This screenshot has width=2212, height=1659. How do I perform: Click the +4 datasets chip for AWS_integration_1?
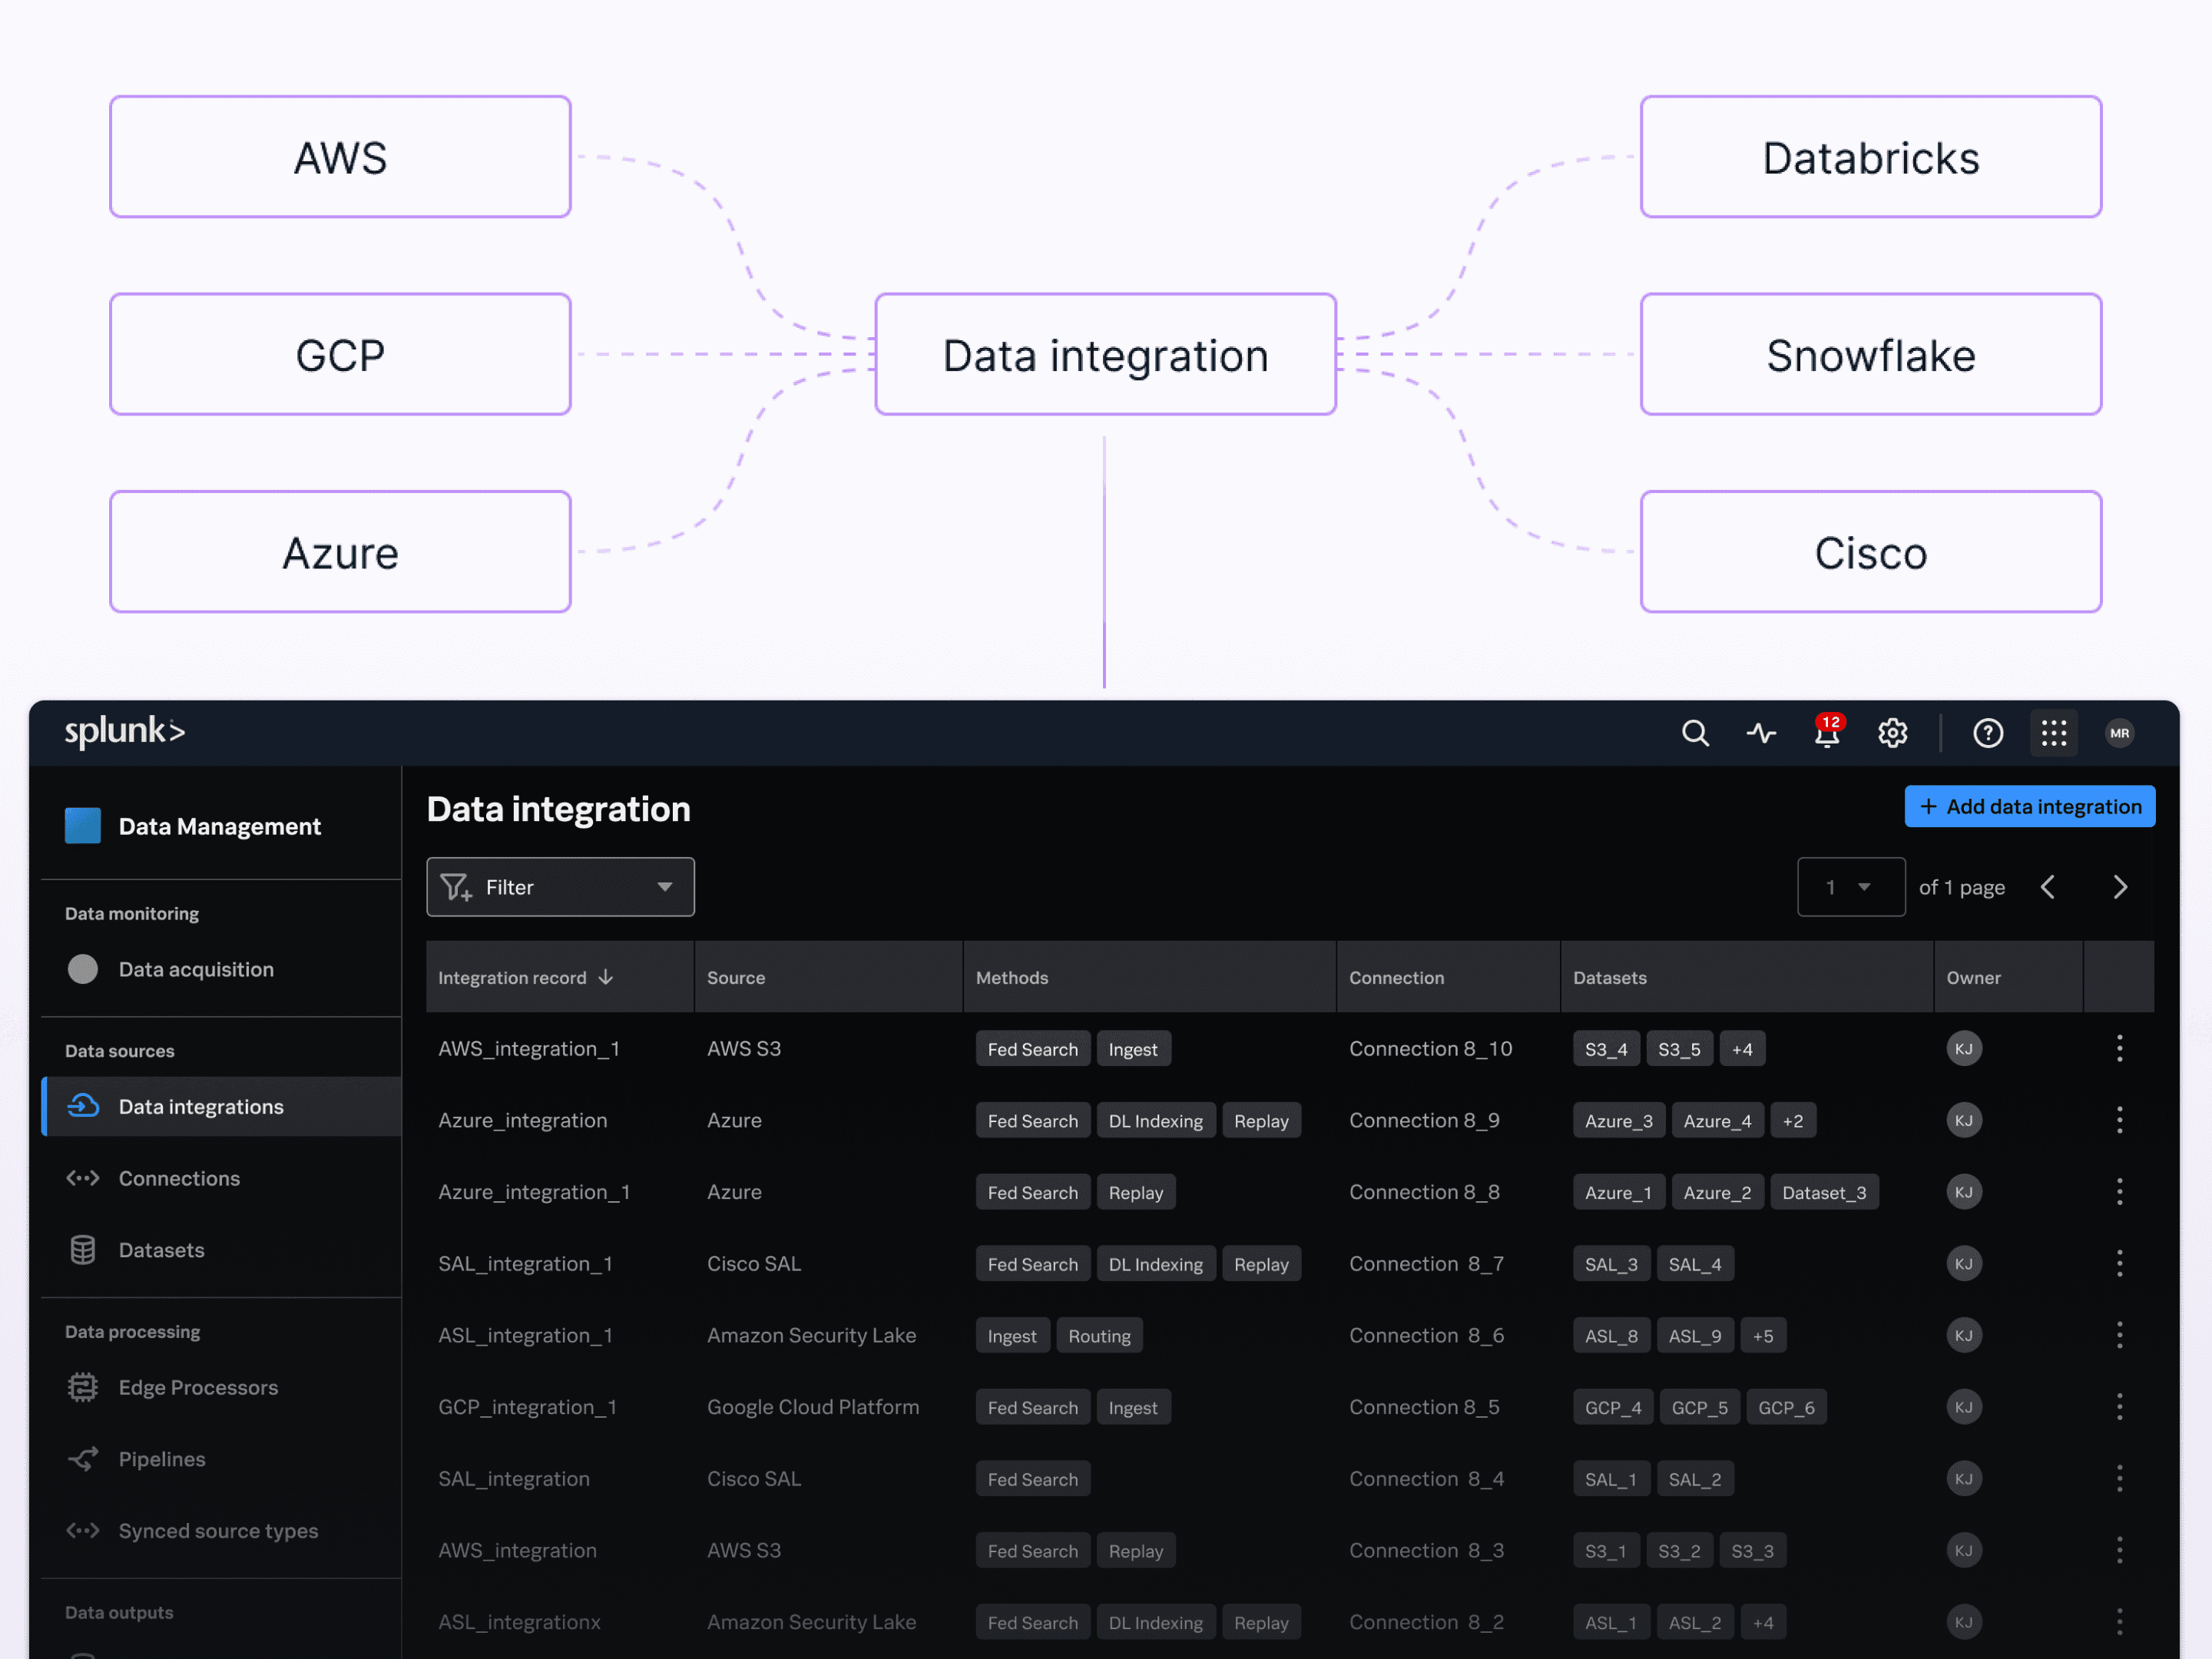tap(1742, 1049)
